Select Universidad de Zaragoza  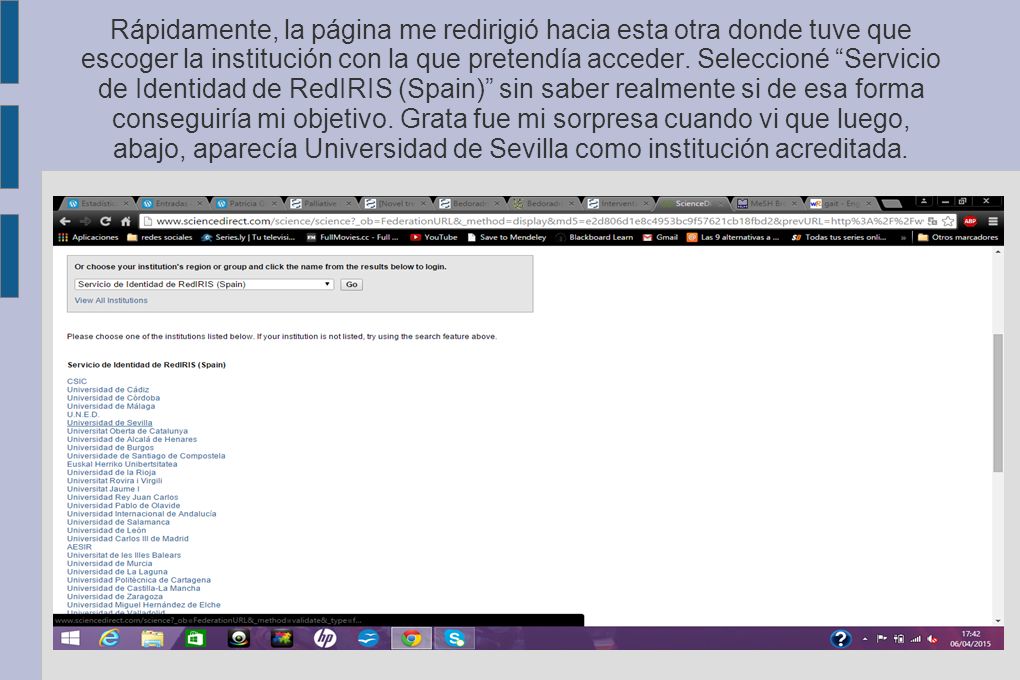pos(115,597)
